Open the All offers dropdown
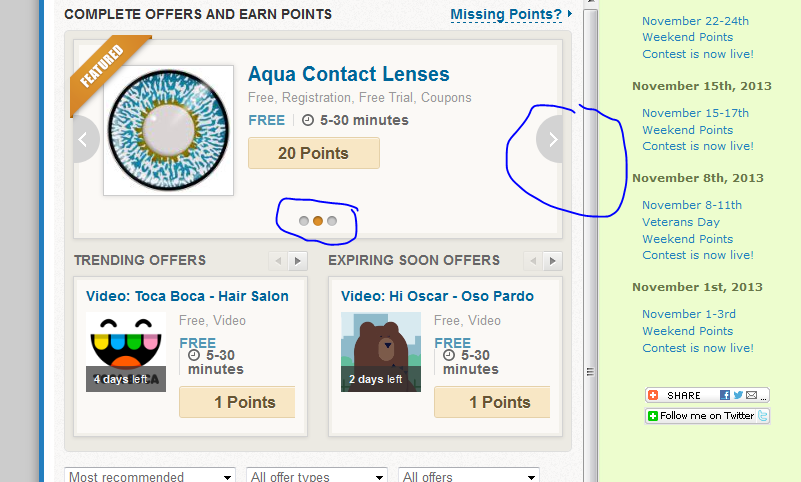 [x=468, y=476]
